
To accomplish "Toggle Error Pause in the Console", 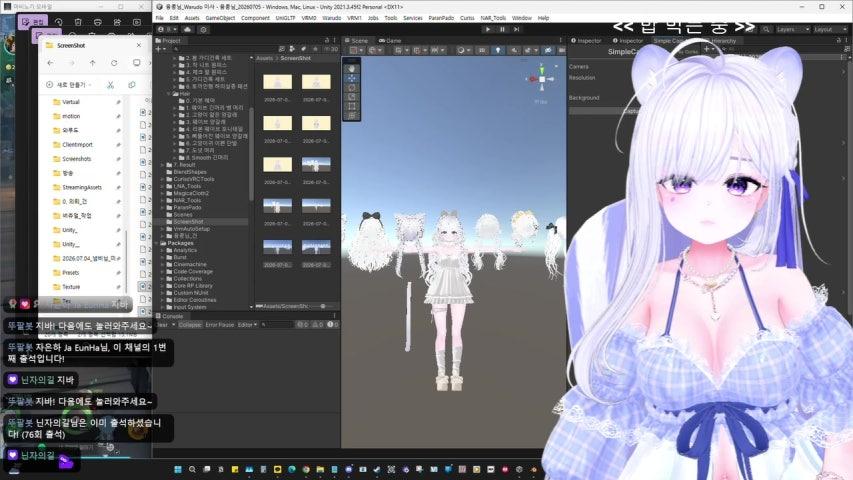I will coord(220,324).
